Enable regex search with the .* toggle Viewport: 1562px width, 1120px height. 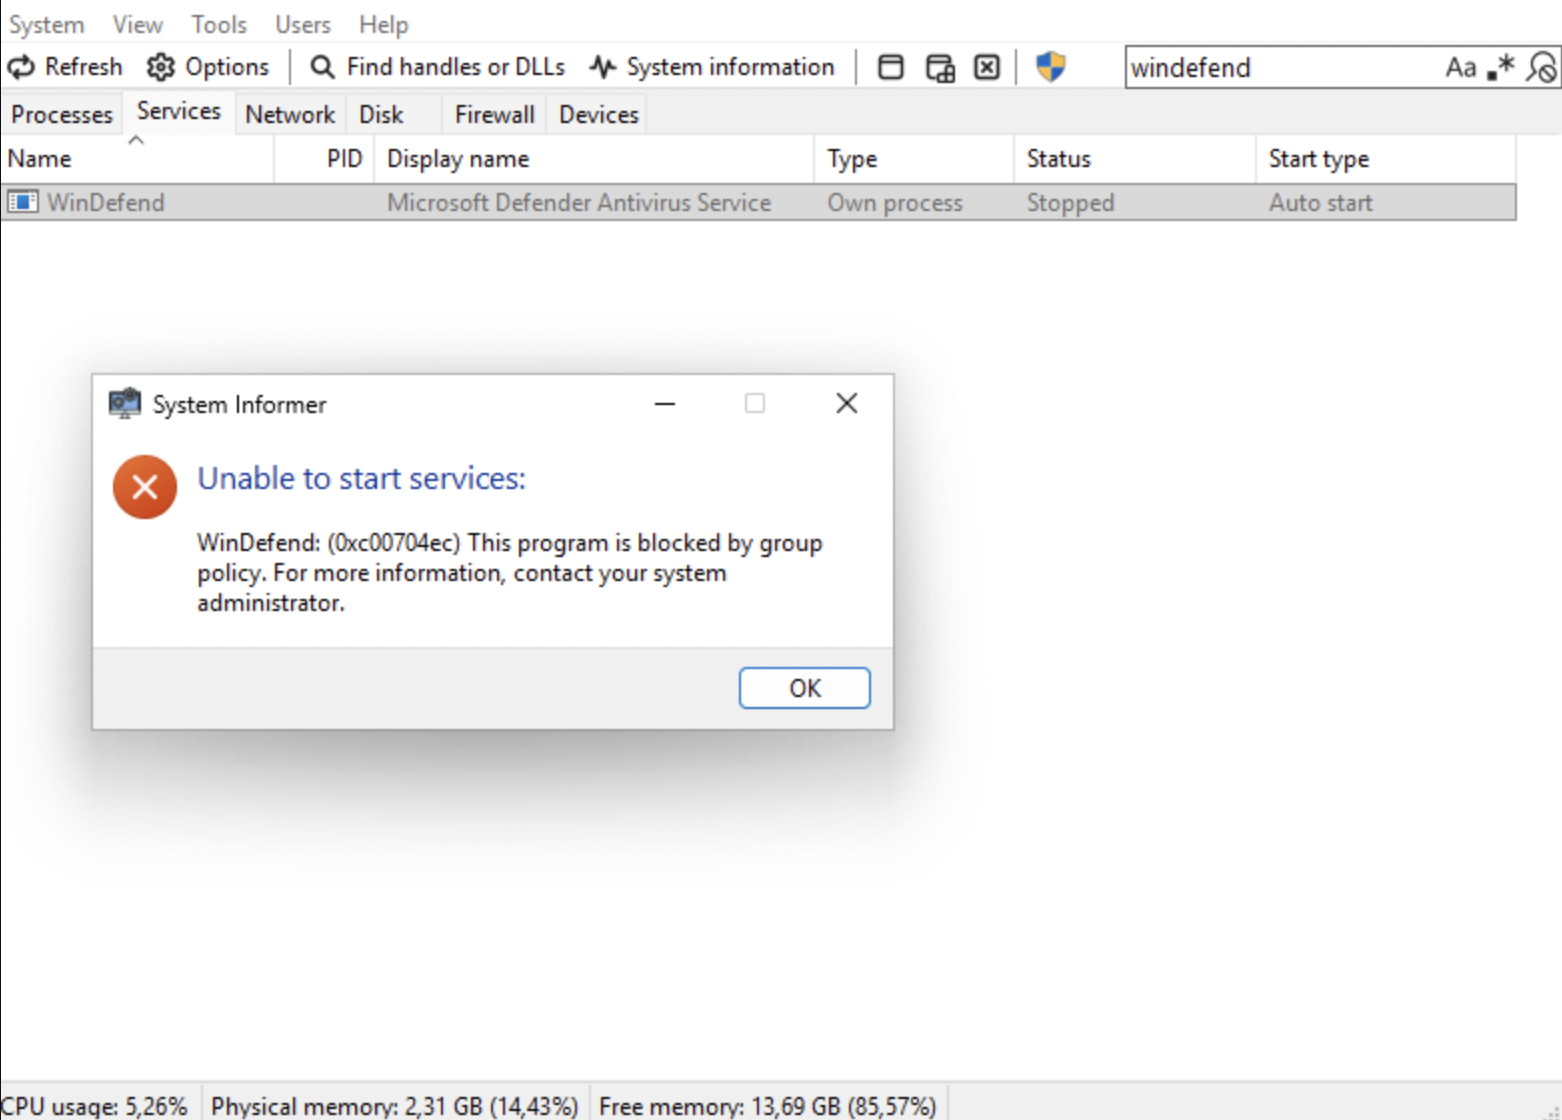point(1499,67)
